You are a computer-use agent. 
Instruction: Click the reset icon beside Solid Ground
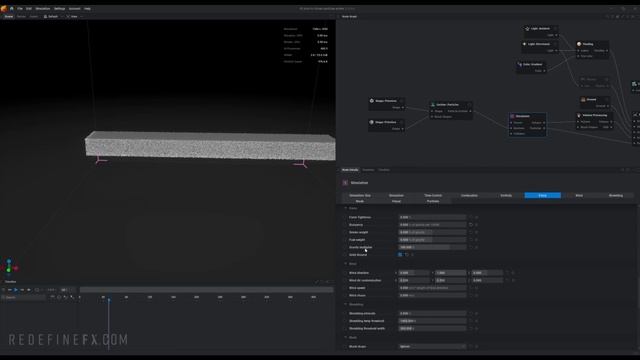(407, 255)
